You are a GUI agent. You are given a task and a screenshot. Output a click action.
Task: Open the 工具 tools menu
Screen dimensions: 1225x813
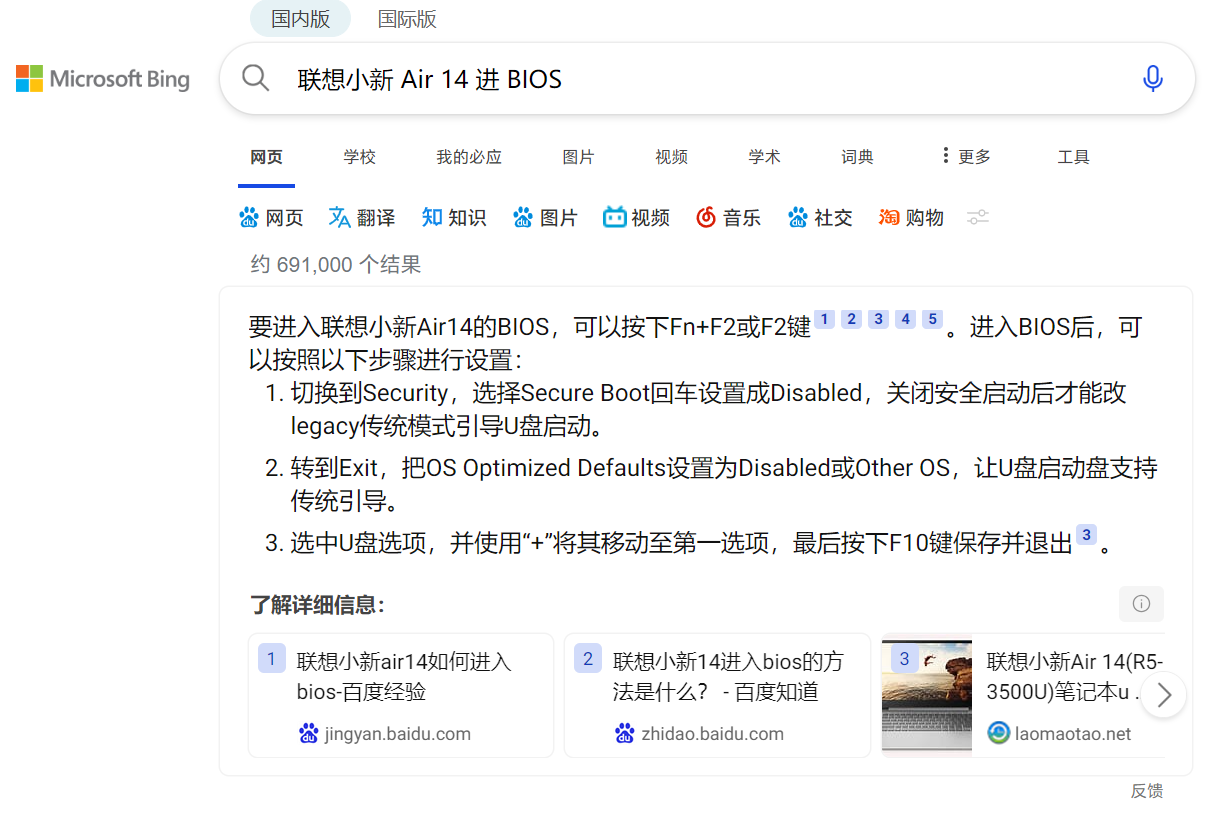coord(1073,157)
